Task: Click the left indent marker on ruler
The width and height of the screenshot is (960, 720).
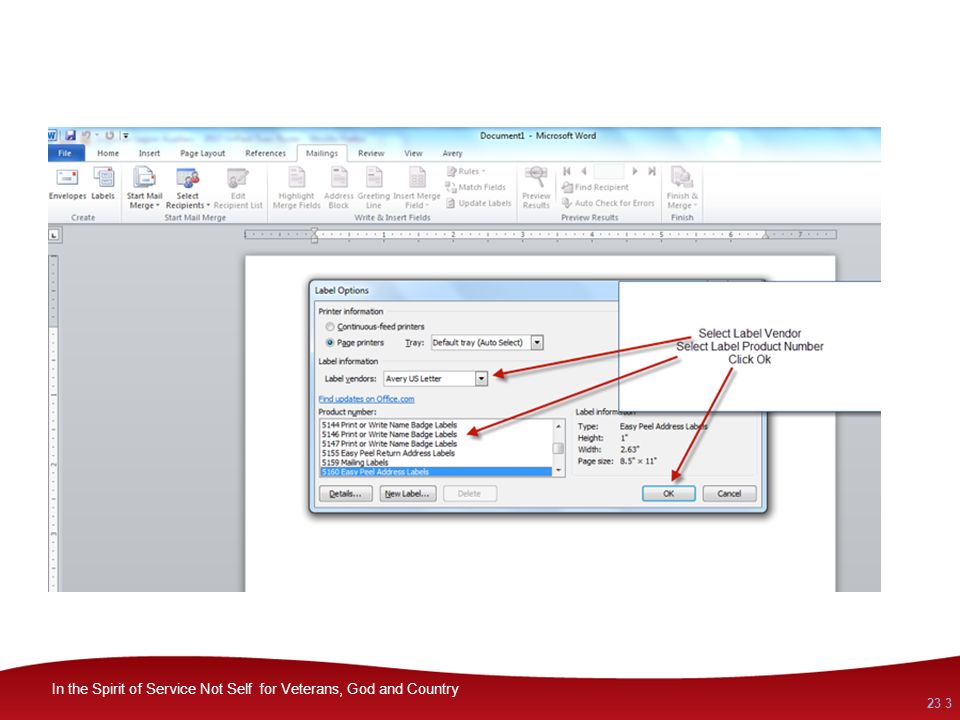Action: [314, 235]
